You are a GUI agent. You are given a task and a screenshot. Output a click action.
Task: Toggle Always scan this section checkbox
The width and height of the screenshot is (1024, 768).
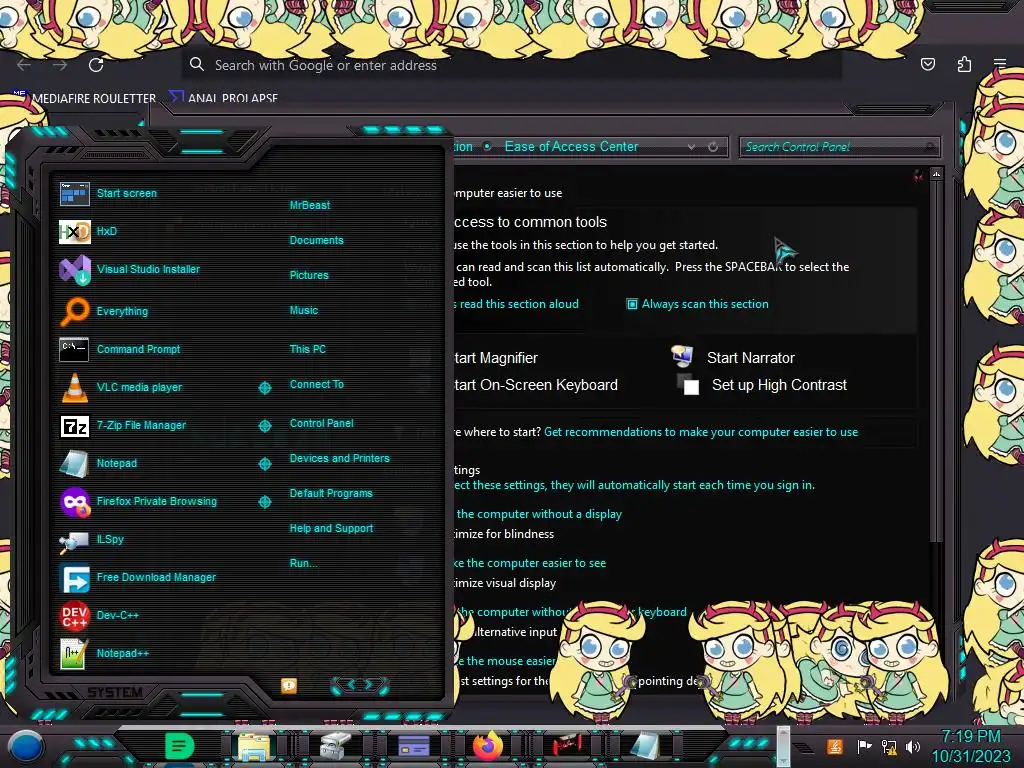632,304
